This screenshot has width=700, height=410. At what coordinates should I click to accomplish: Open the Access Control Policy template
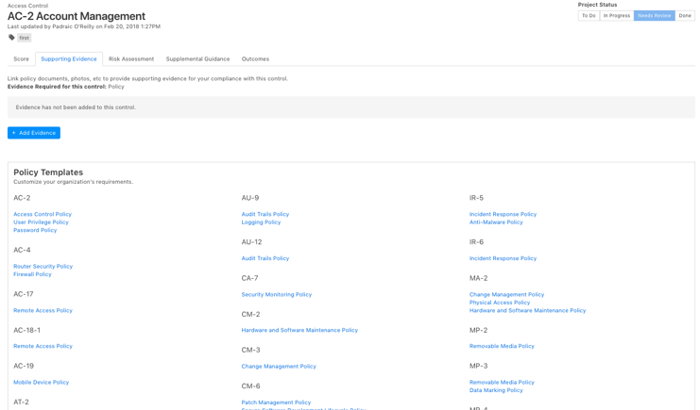click(42, 214)
